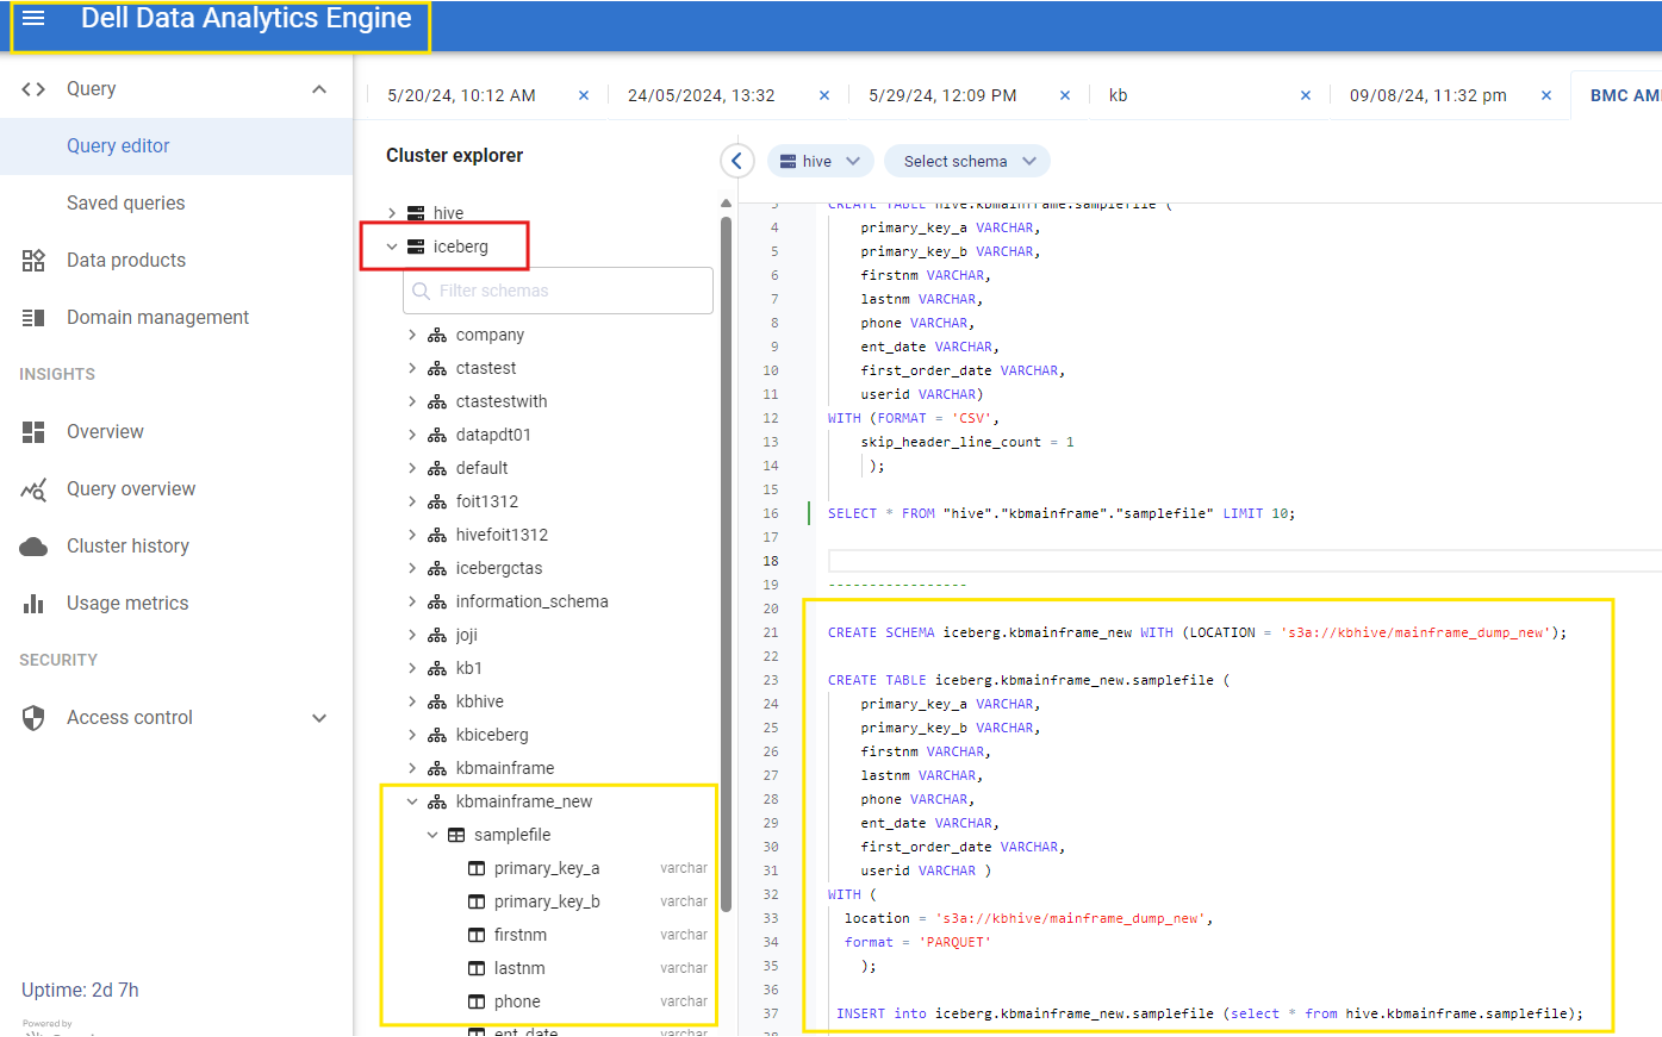Select the kbiceberg schema
The image size is (1662, 1037).
pos(491,735)
